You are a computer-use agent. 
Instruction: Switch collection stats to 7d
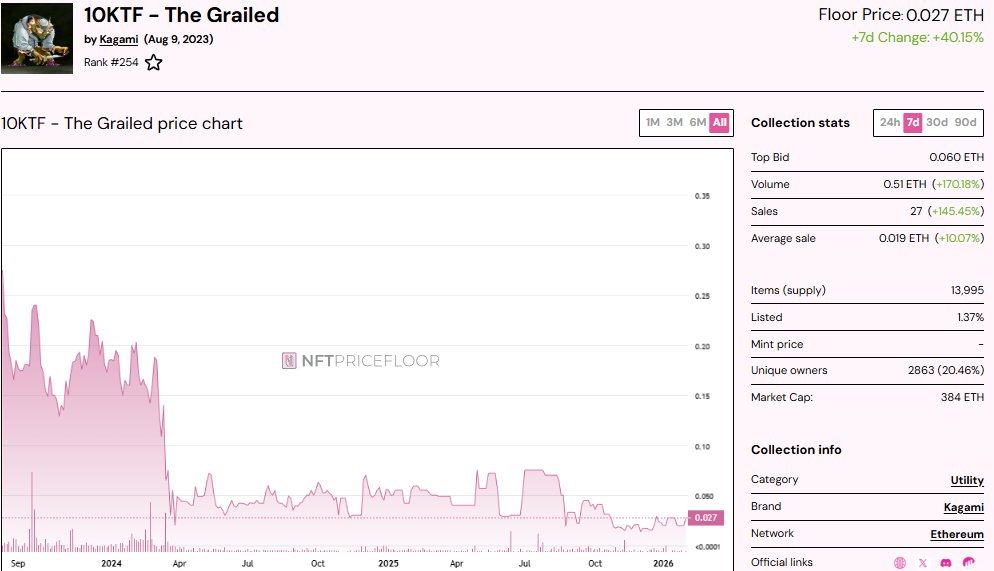click(x=913, y=122)
